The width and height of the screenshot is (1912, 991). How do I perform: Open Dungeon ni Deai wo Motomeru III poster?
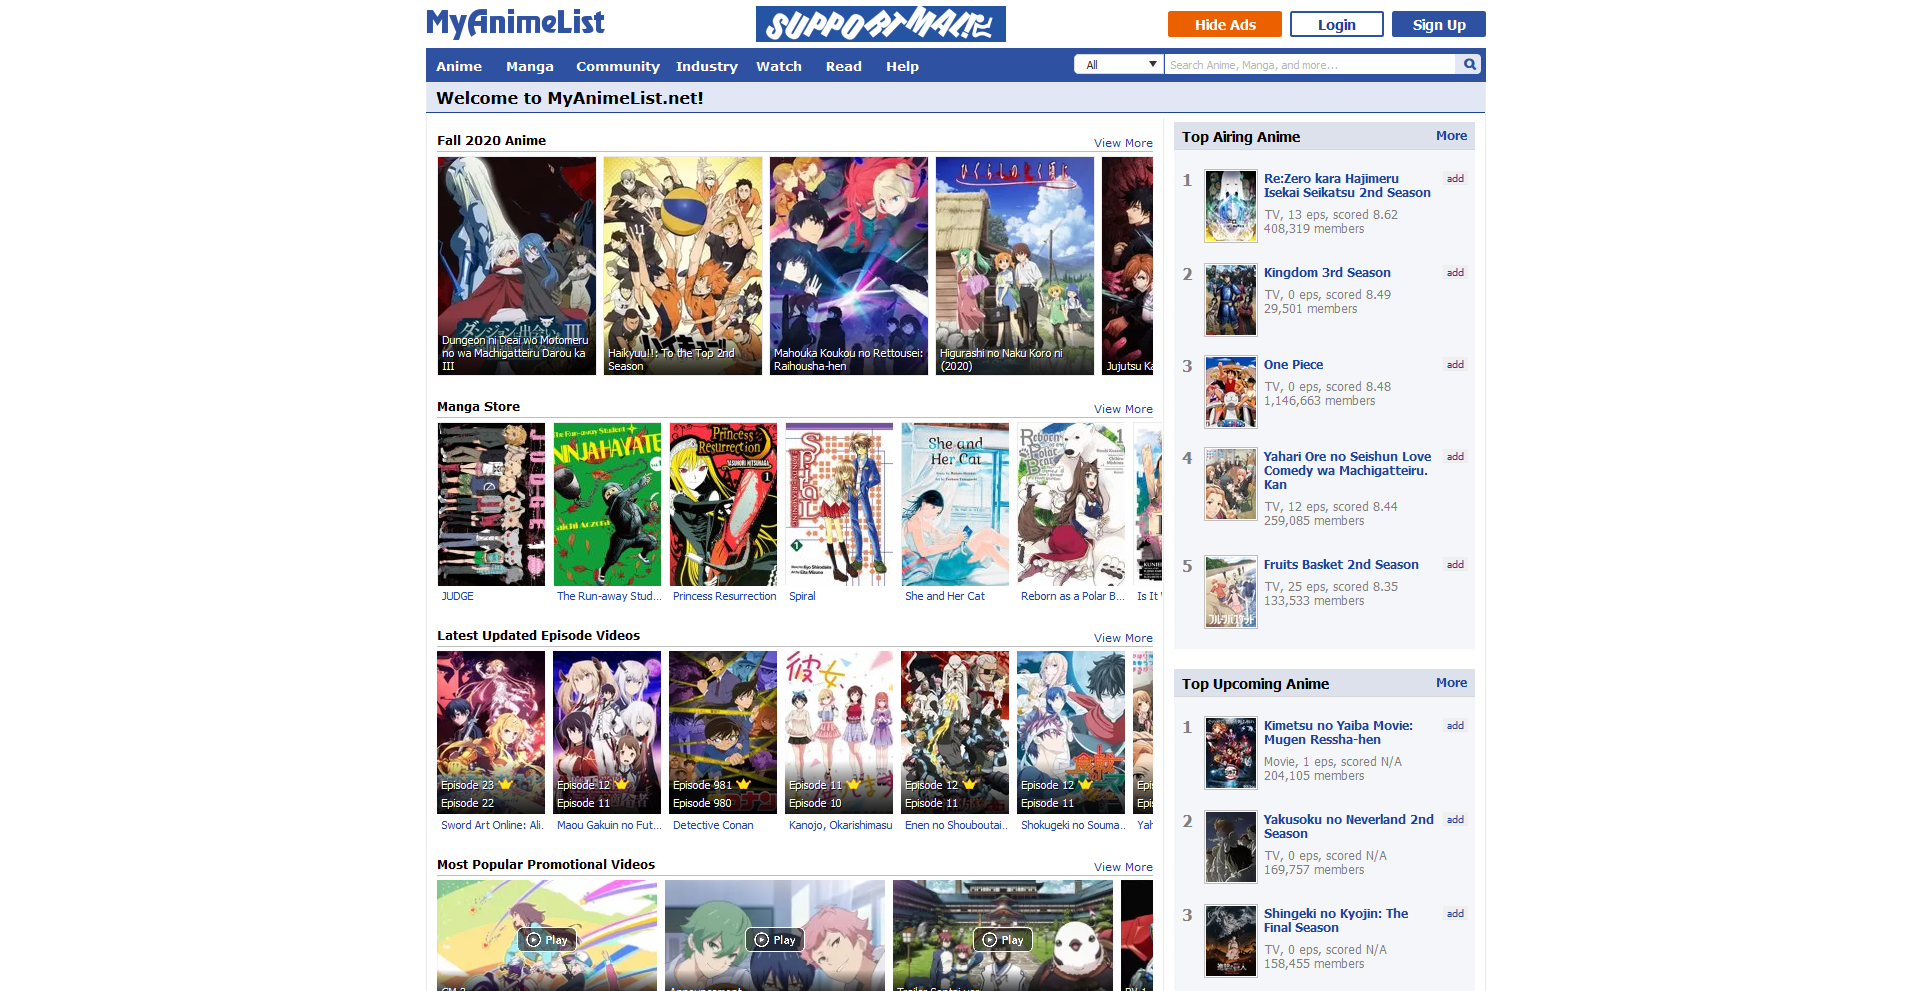(x=517, y=266)
